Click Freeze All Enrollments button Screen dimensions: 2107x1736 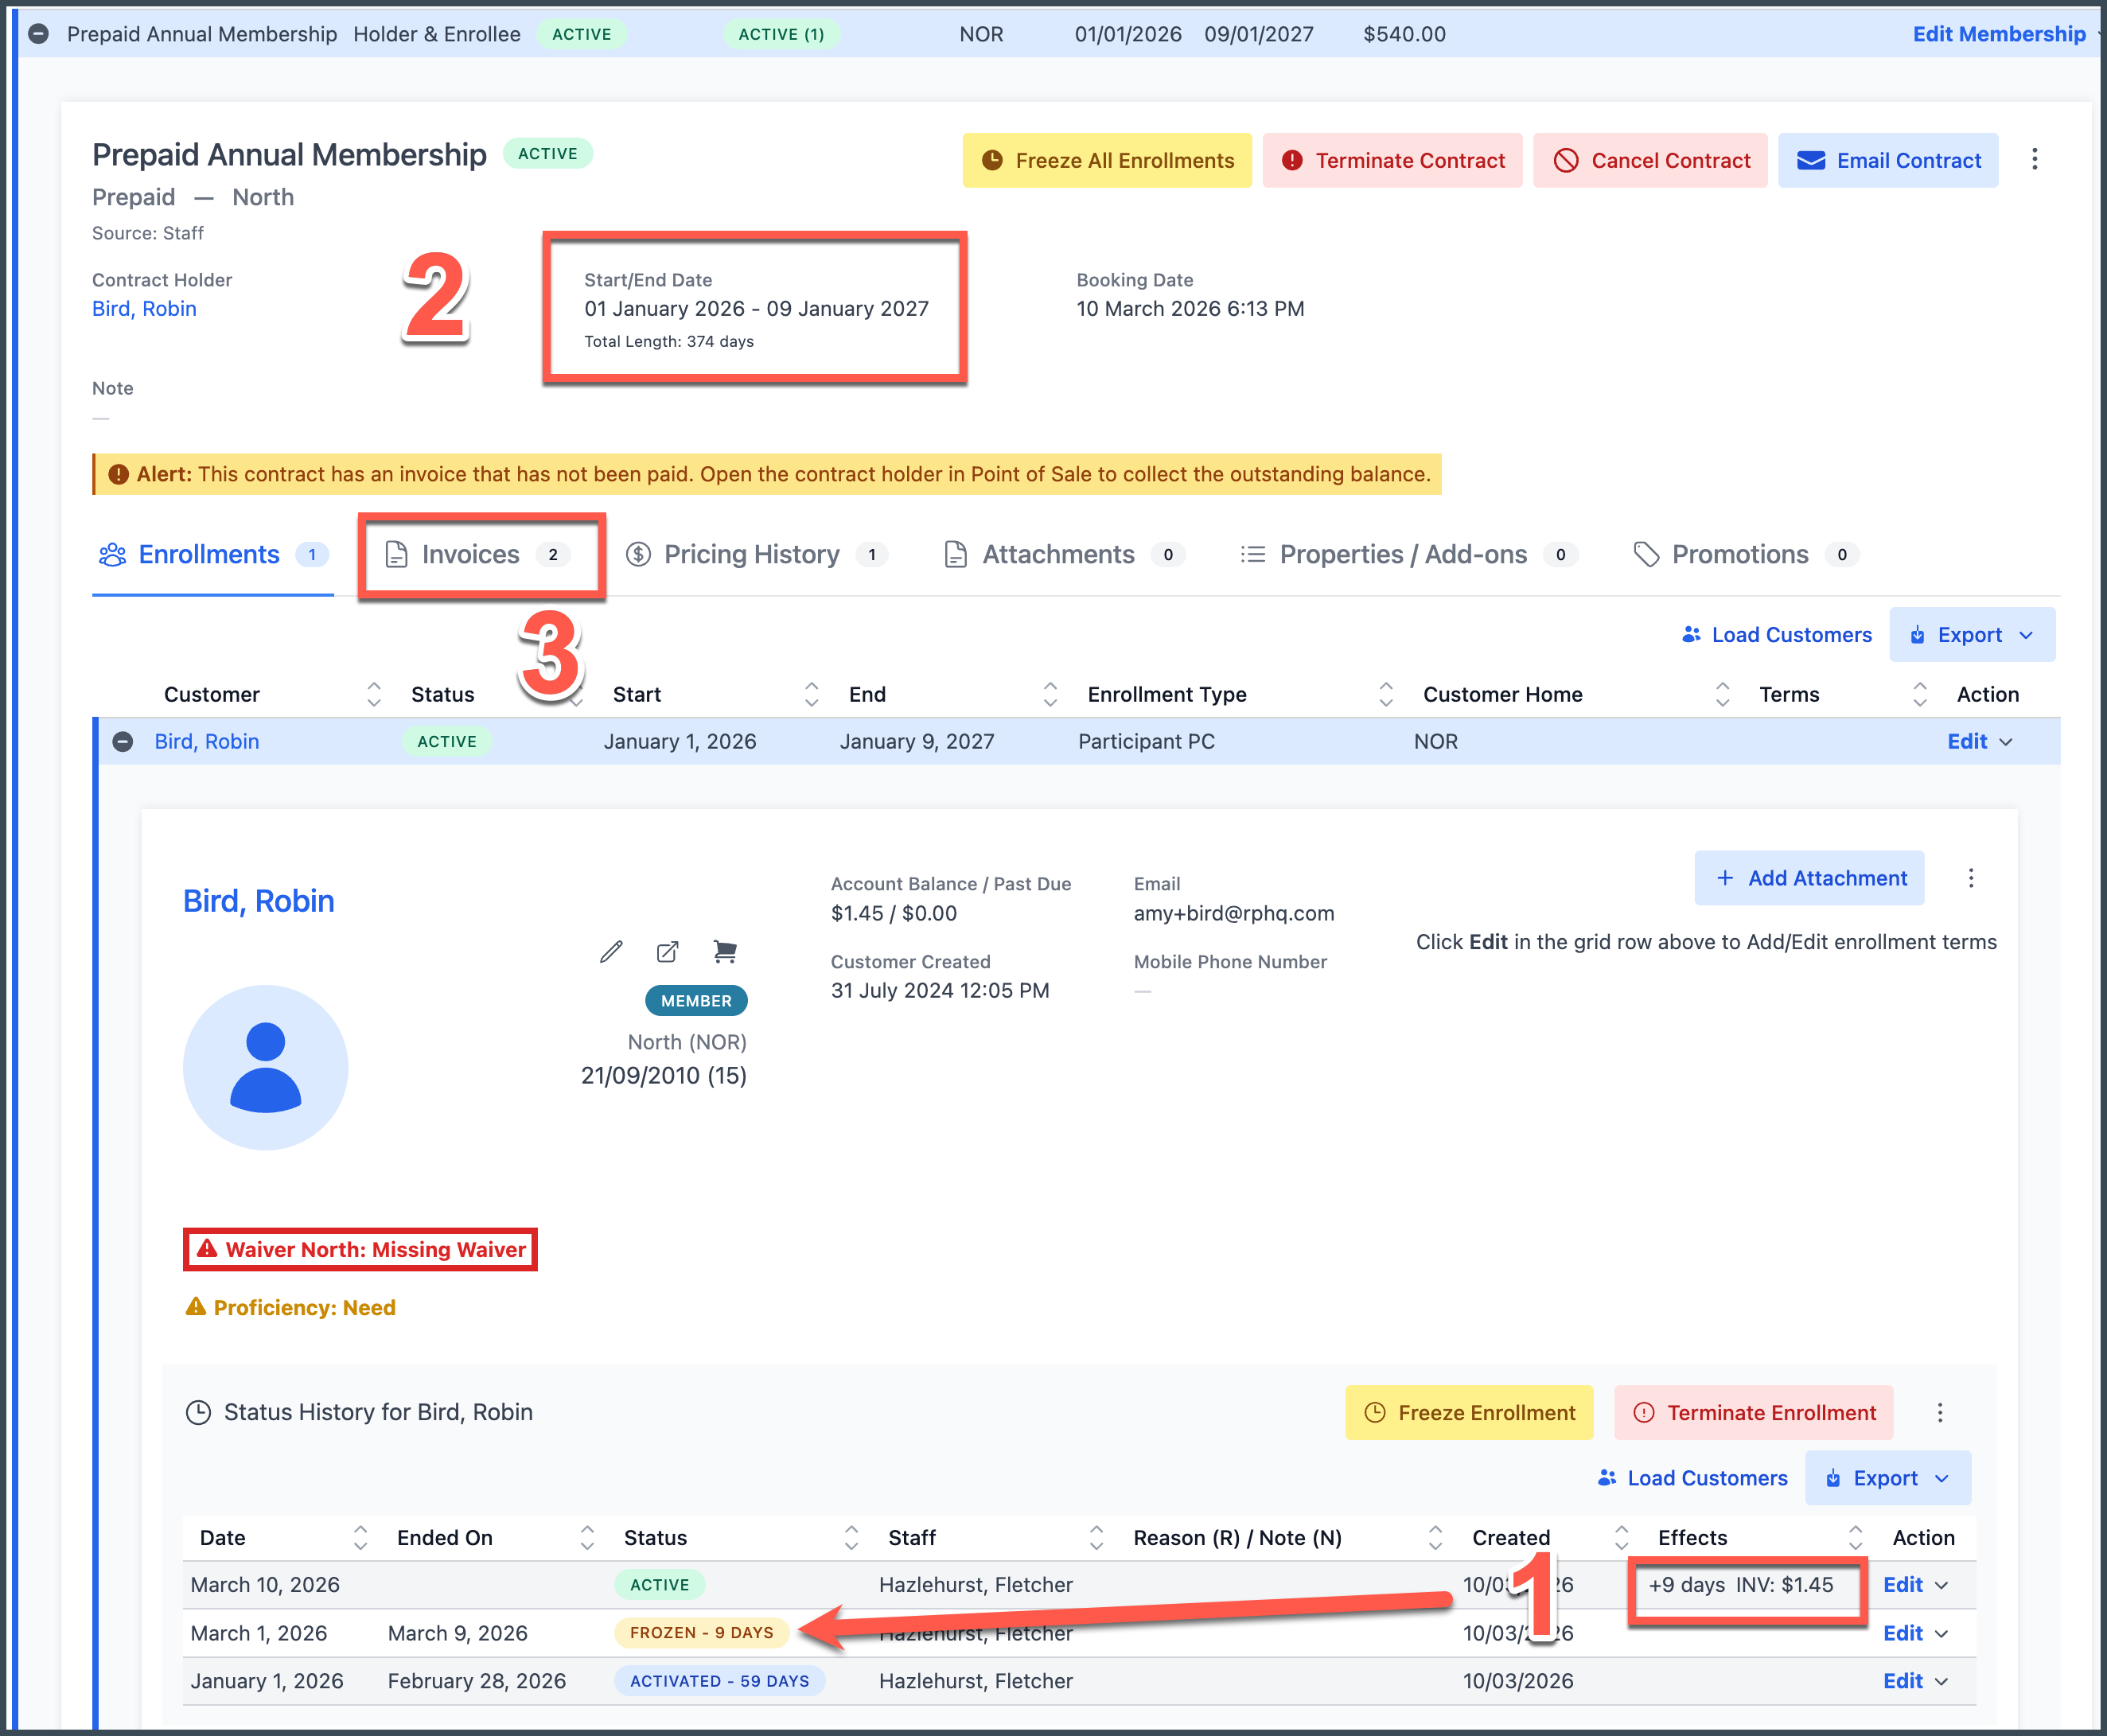tap(1107, 160)
